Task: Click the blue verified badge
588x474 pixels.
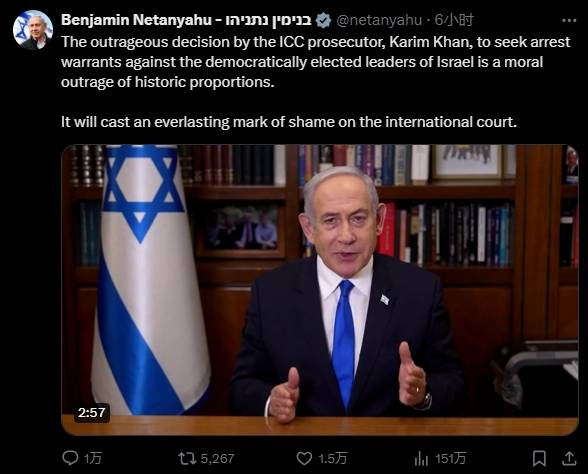Action: pyautogui.click(x=323, y=20)
